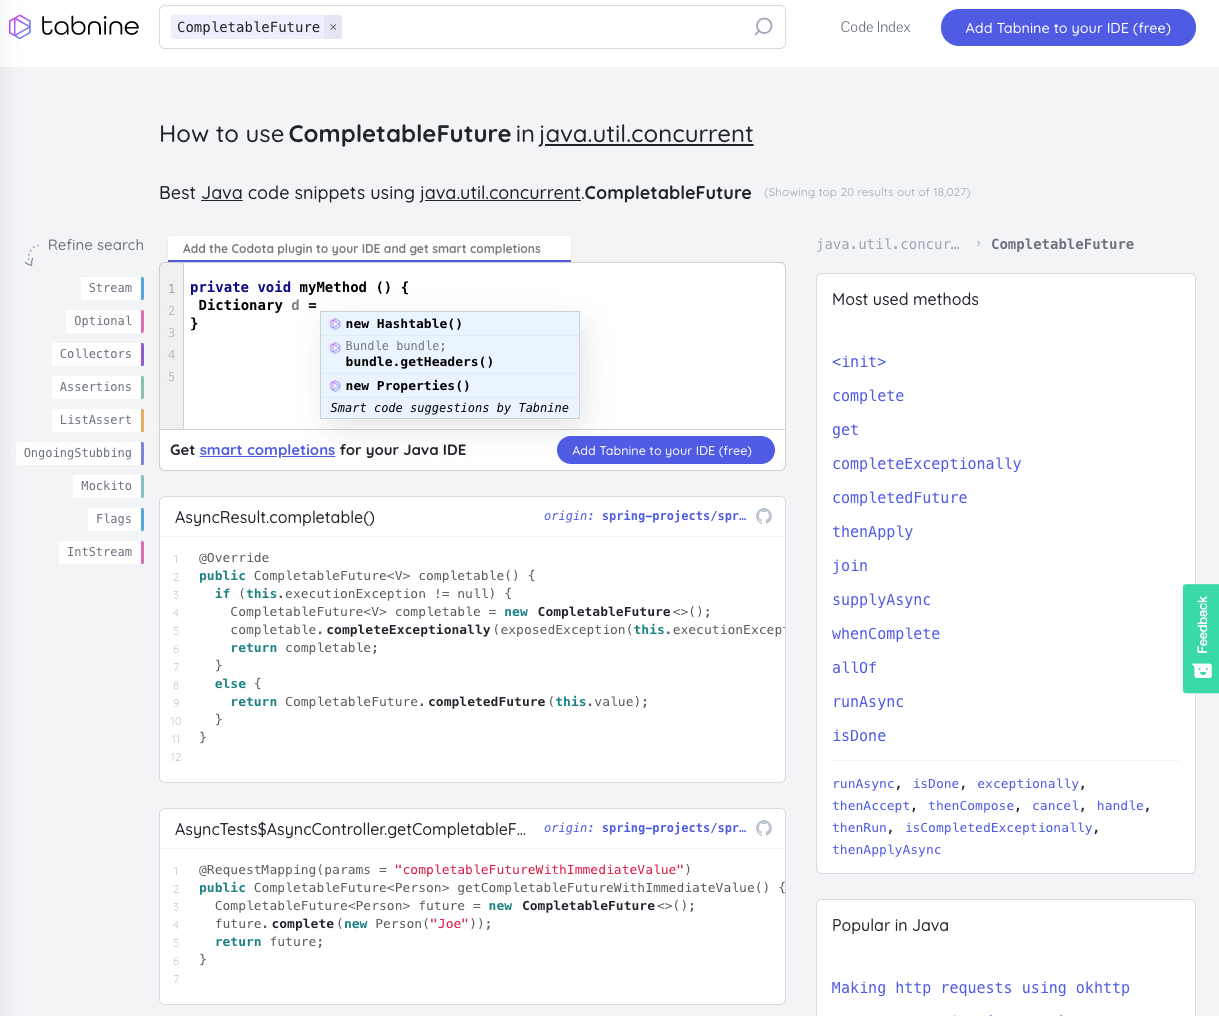Open the cancel method link

(x=1055, y=806)
